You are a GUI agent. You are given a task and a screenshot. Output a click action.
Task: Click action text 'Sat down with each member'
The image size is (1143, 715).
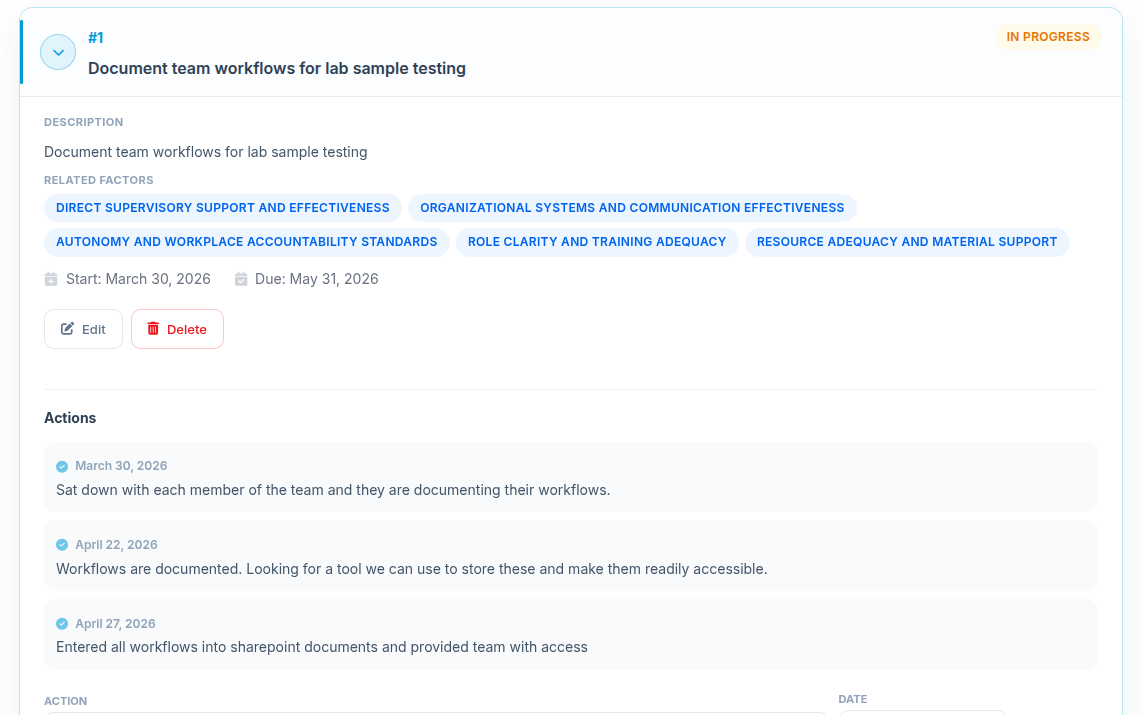point(333,490)
